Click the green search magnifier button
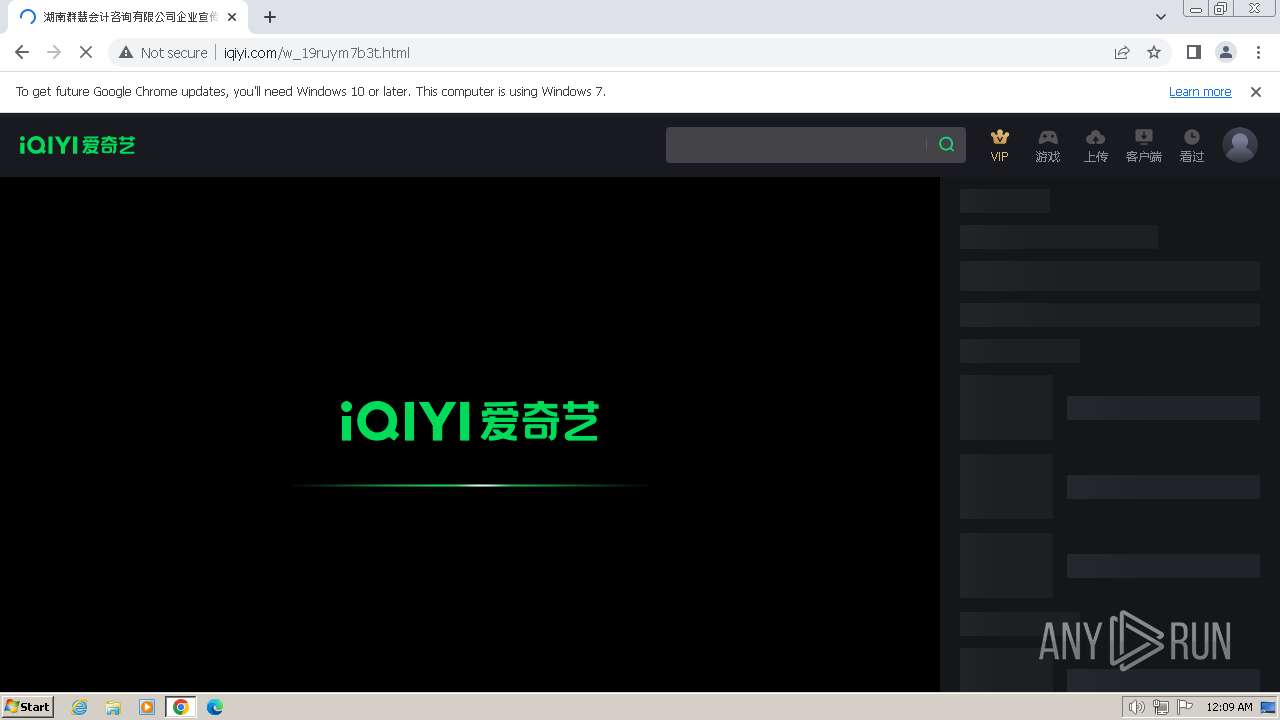The height and width of the screenshot is (720, 1280). (946, 145)
